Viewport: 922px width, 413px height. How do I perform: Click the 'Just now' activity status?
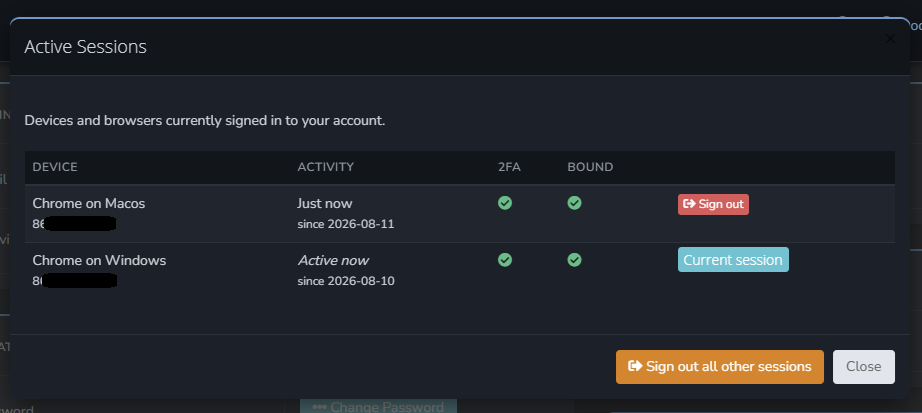[325, 203]
